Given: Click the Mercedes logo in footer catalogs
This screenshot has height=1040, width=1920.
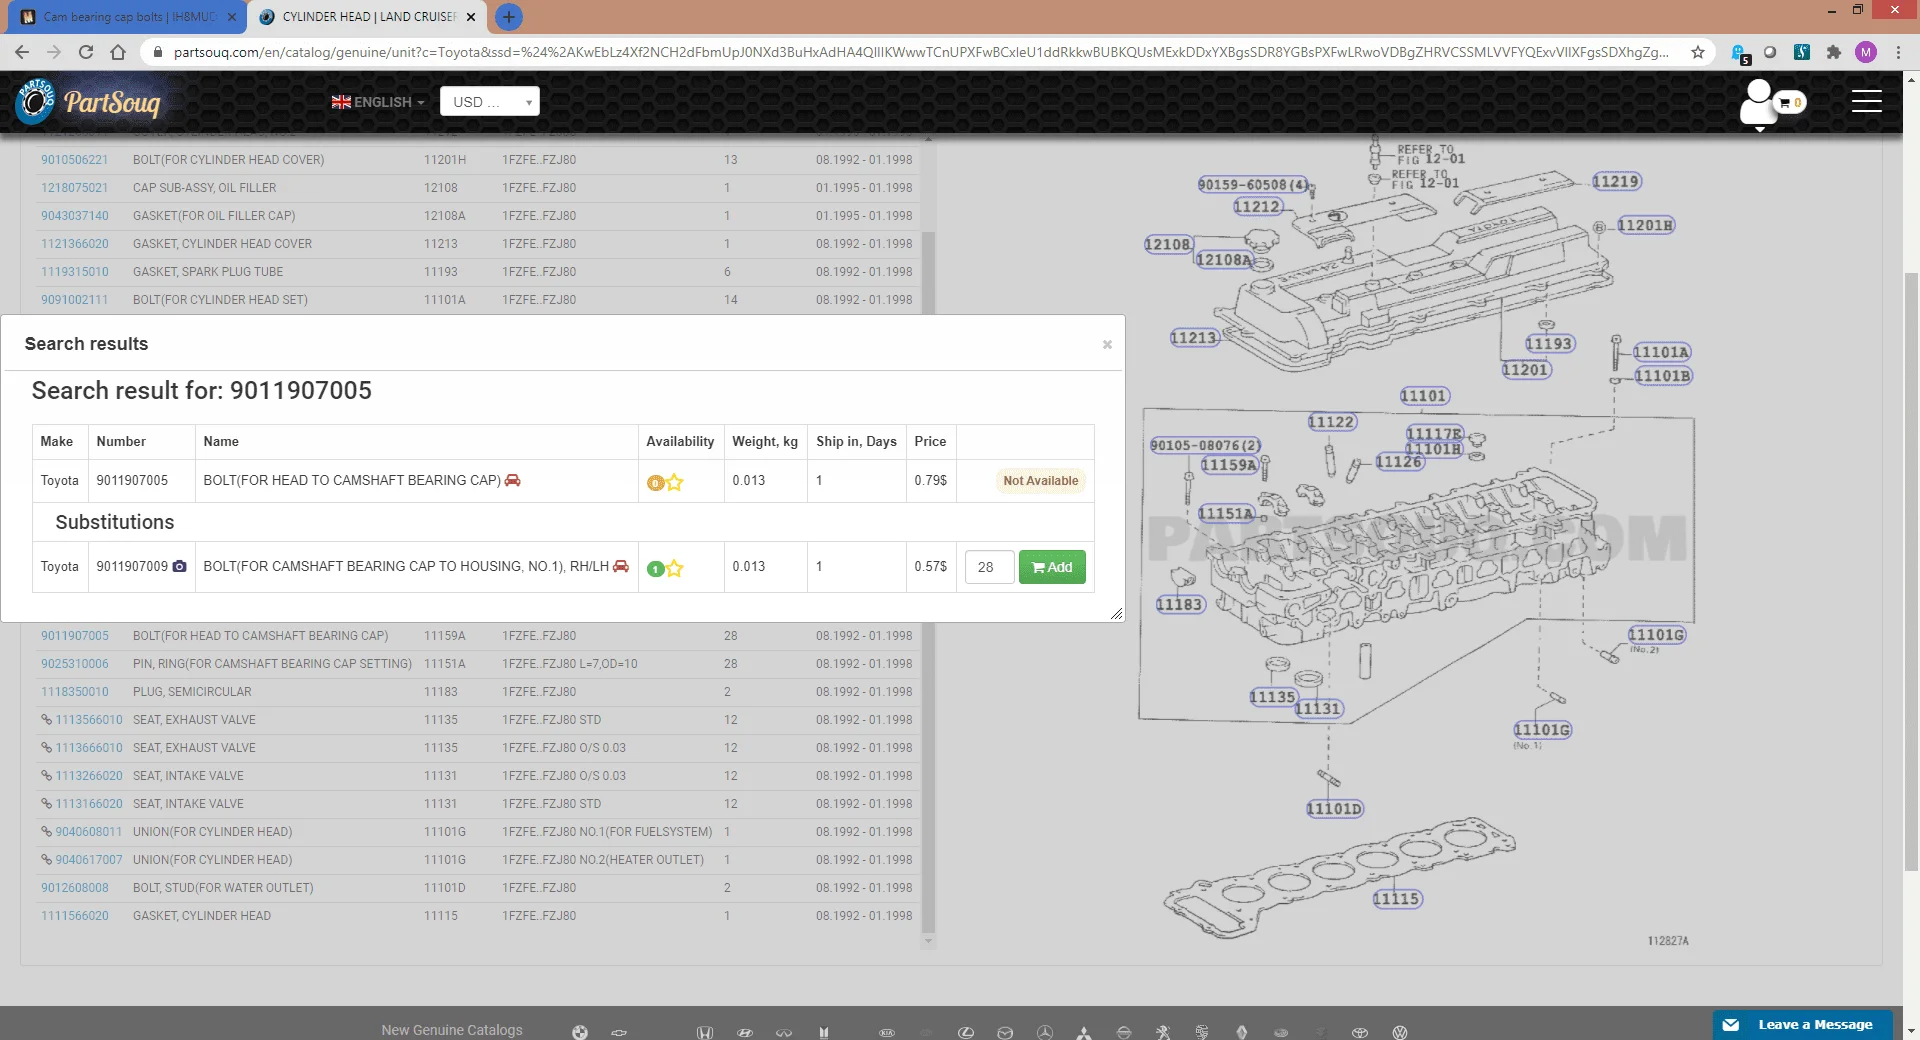Looking at the screenshot, I should tap(1045, 1032).
